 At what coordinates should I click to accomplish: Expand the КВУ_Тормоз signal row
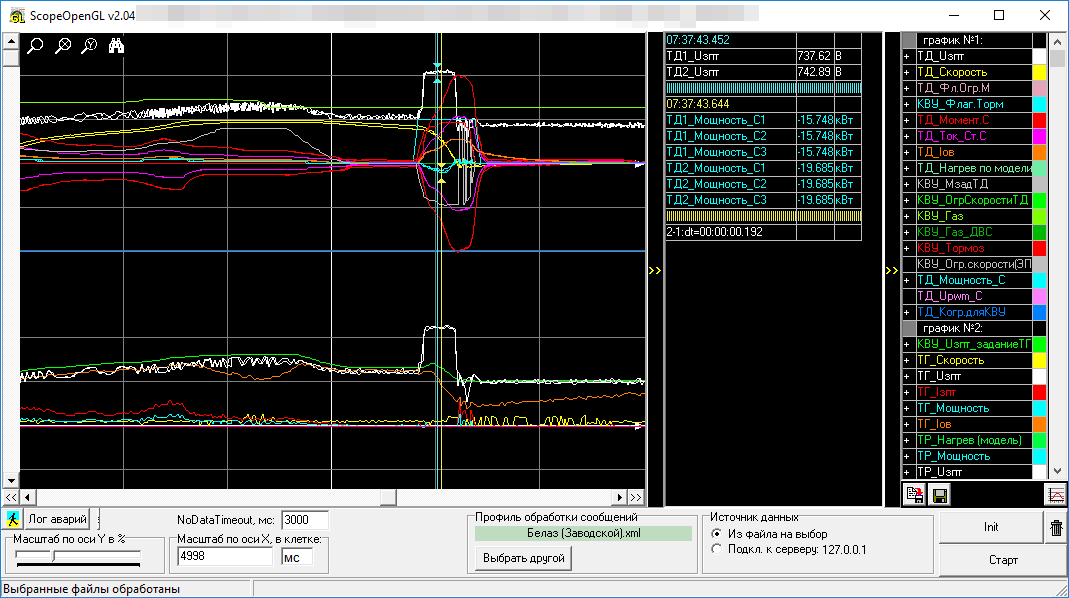click(x=907, y=248)
